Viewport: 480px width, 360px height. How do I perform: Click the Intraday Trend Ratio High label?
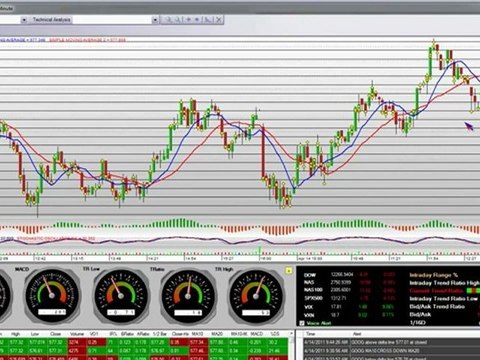point(444,283)
